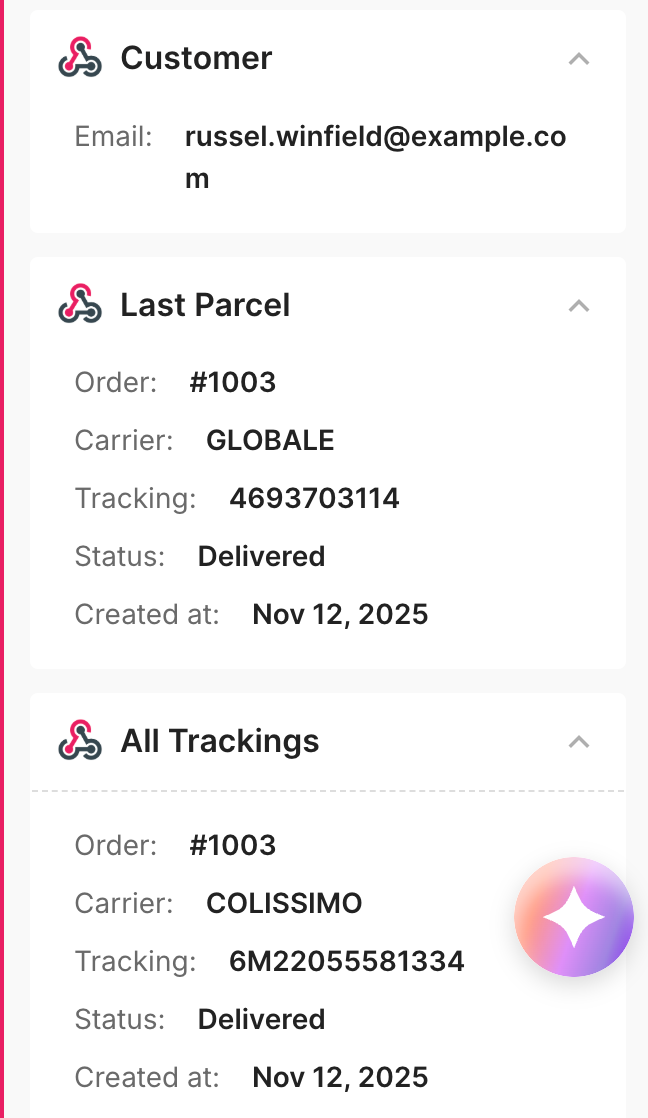Screen dimensions: 648x1118
Task: Click the GLOBALE carrier value
Action: [x=270, y=441]
